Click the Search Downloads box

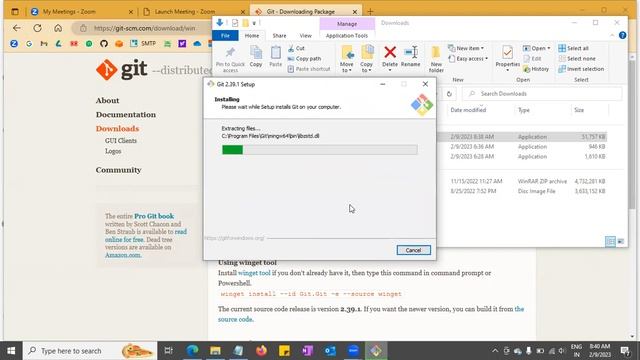point(542,94)
